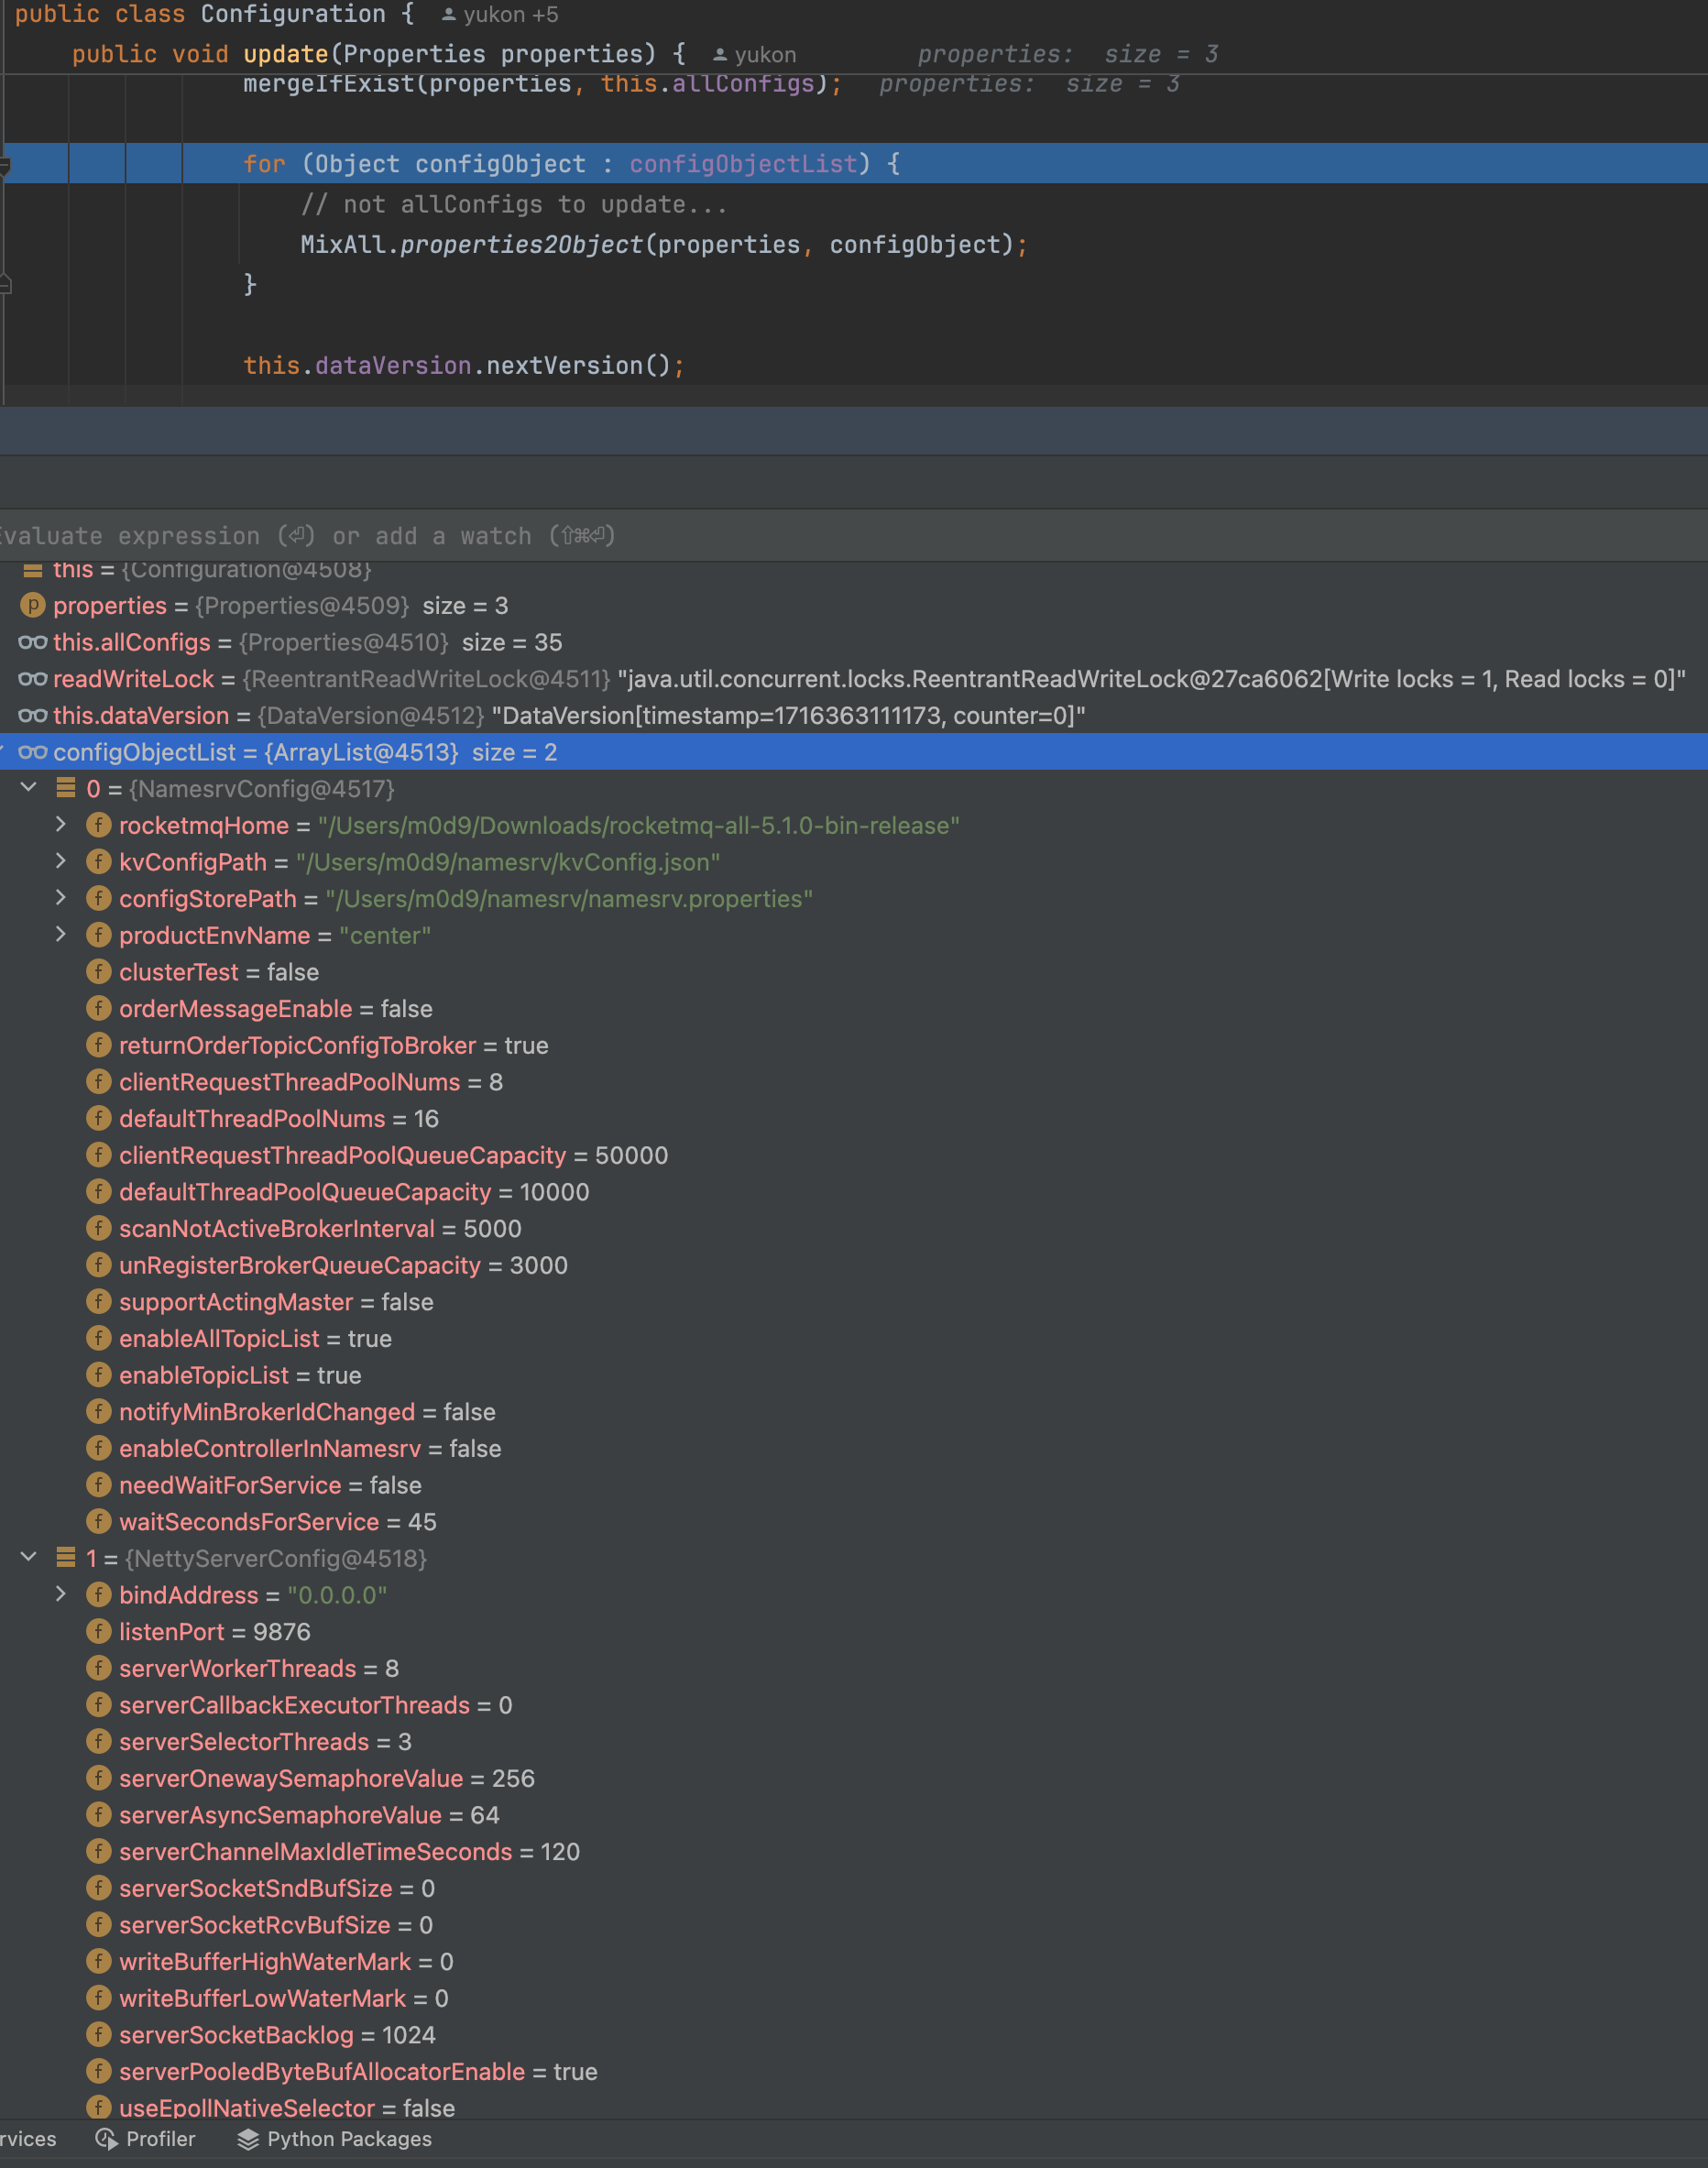Click the field icon beside listenPort
The width and height of the screenshot is (1708, 2168).
coord(98,1631)
